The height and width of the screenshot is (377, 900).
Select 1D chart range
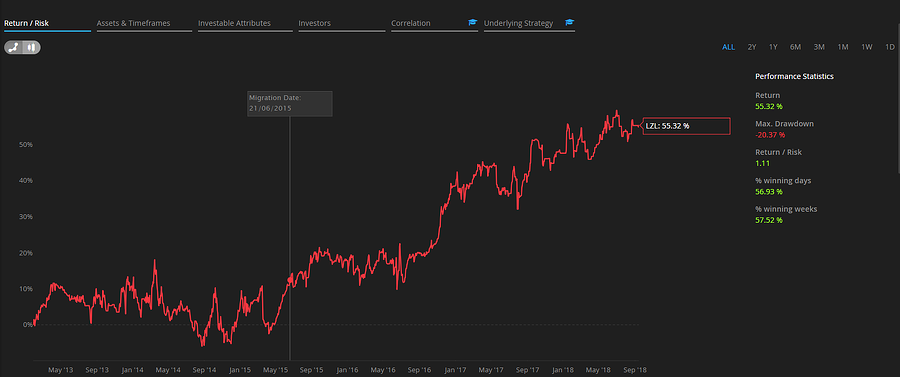click(x=890, y=47)
